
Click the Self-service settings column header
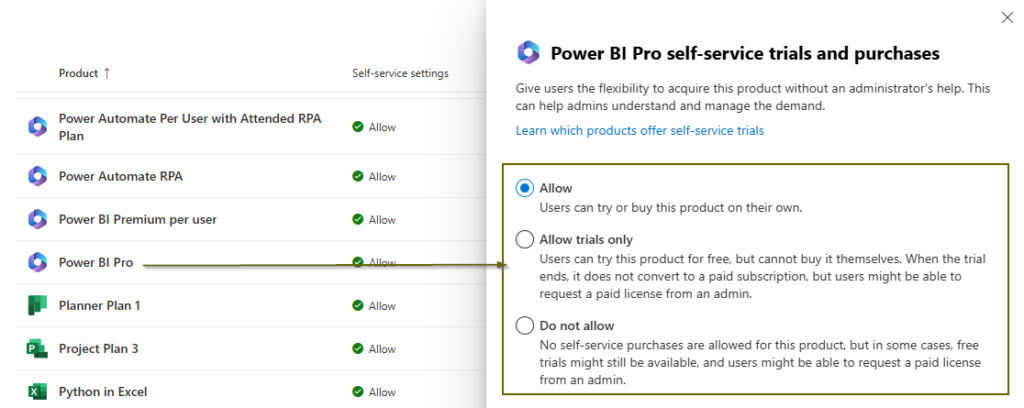coord(400,73)
